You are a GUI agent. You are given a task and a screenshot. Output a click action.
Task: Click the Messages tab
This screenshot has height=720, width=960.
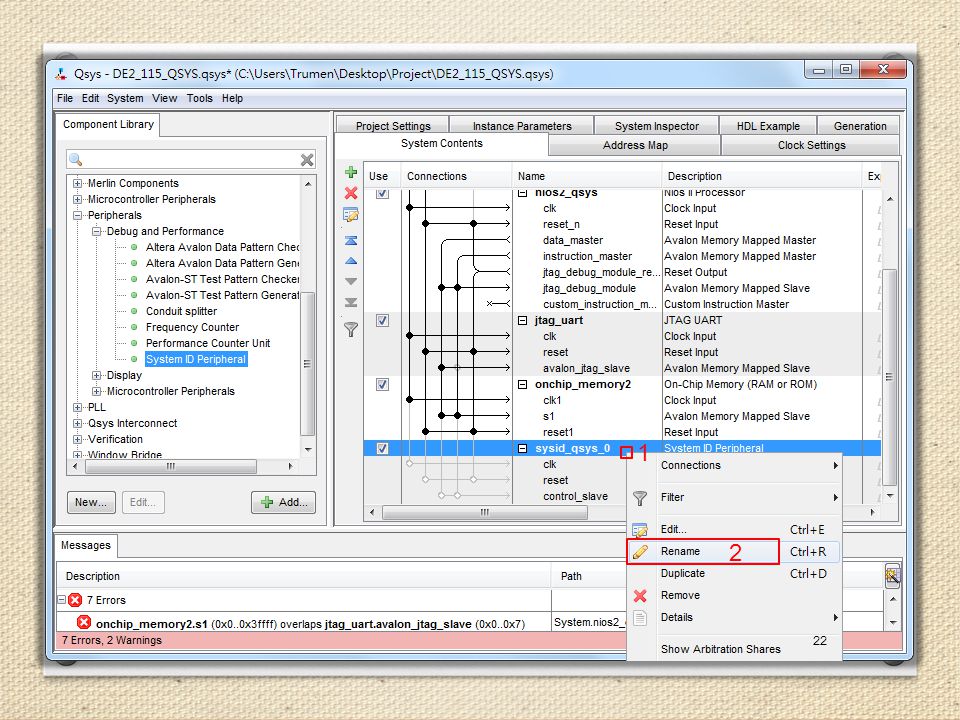point(86,545)
